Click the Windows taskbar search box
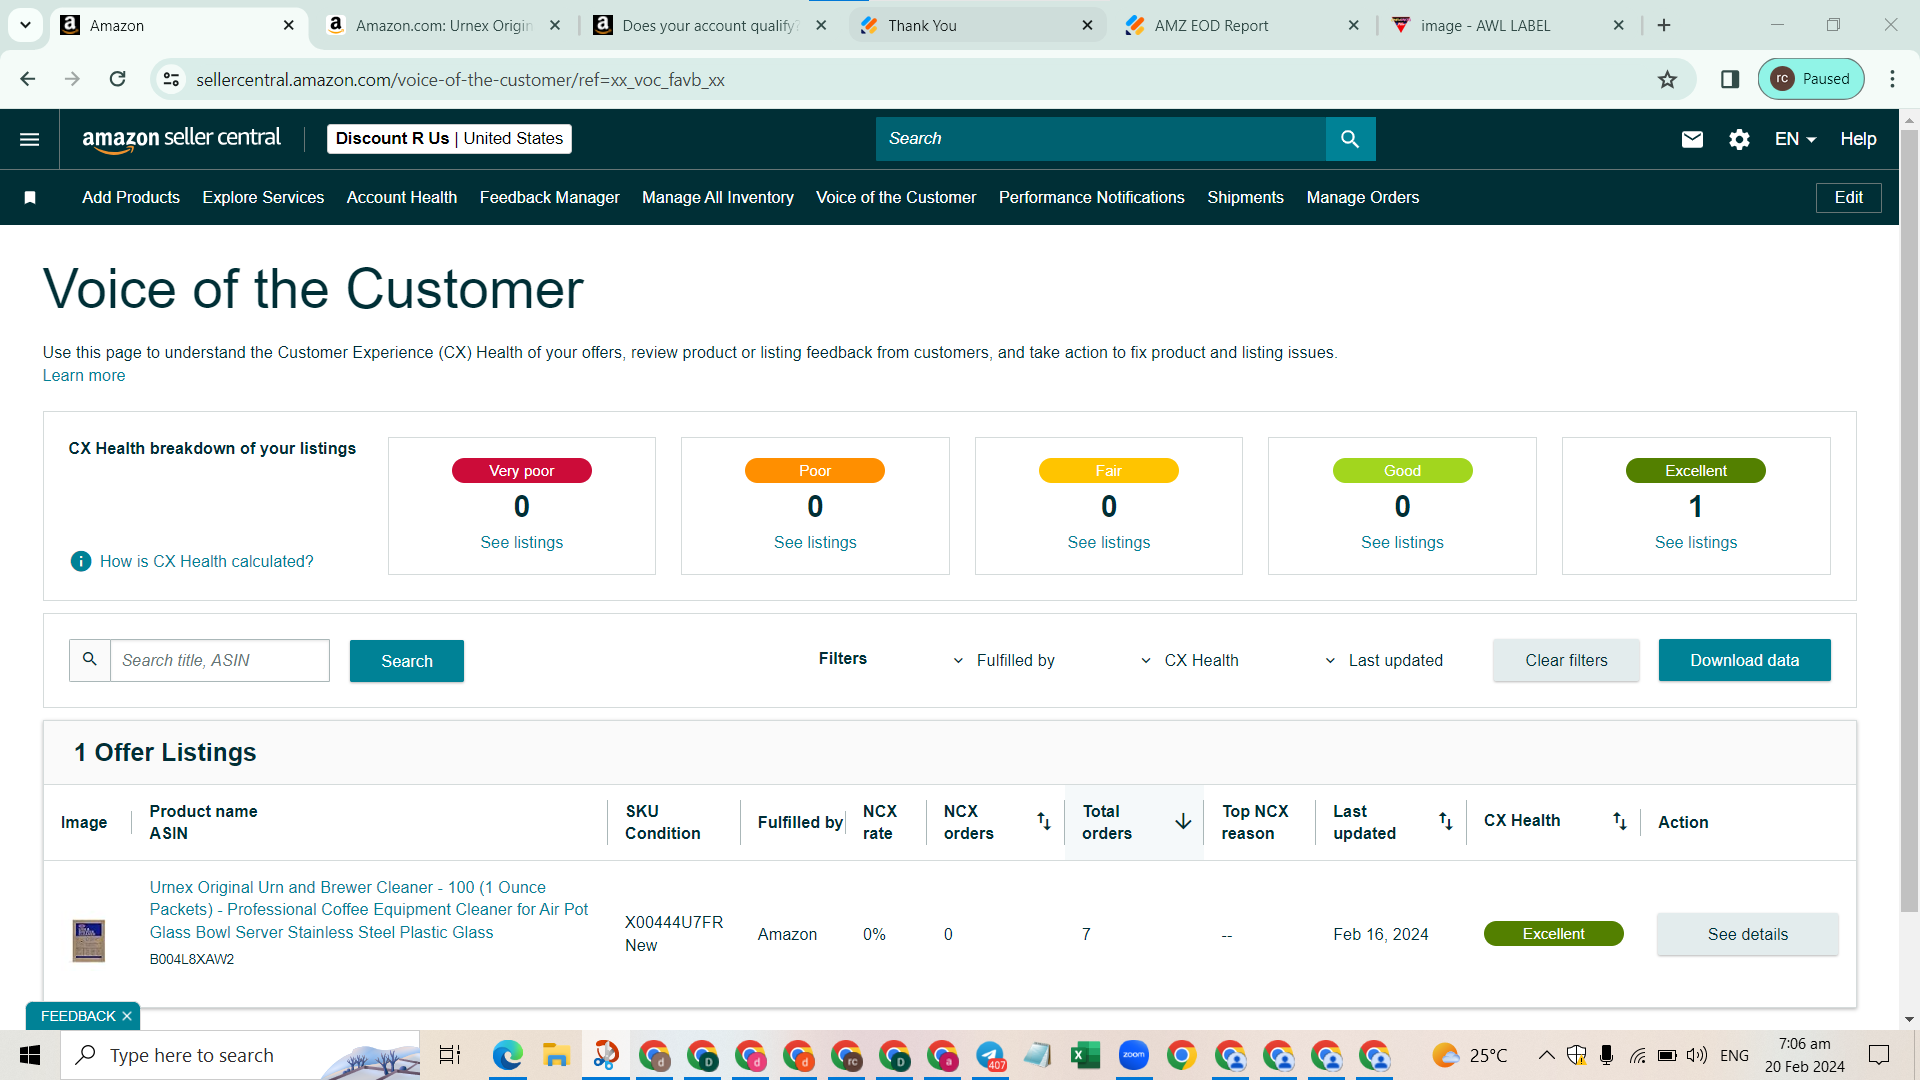This screenshot has width=1920, height=1080. pyautogui.click(x=240, y=1055)
